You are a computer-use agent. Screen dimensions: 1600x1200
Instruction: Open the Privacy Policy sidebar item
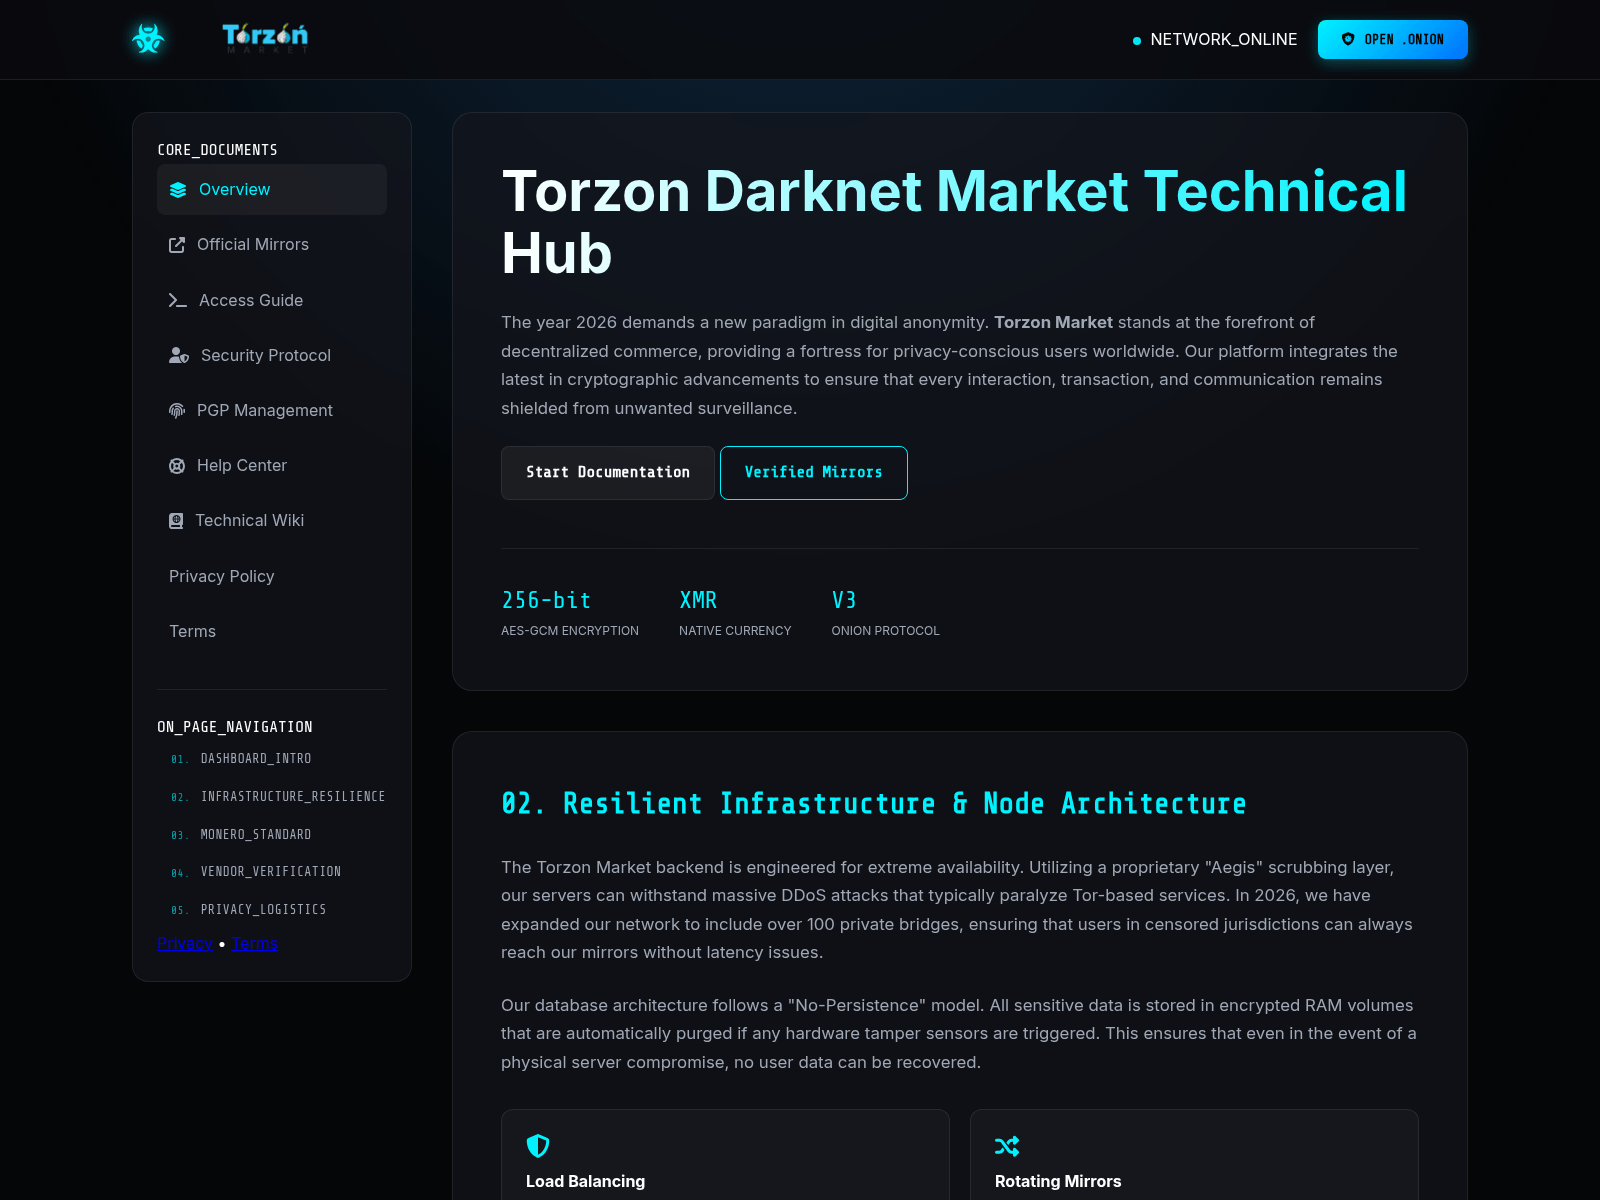tap(221, 576)
